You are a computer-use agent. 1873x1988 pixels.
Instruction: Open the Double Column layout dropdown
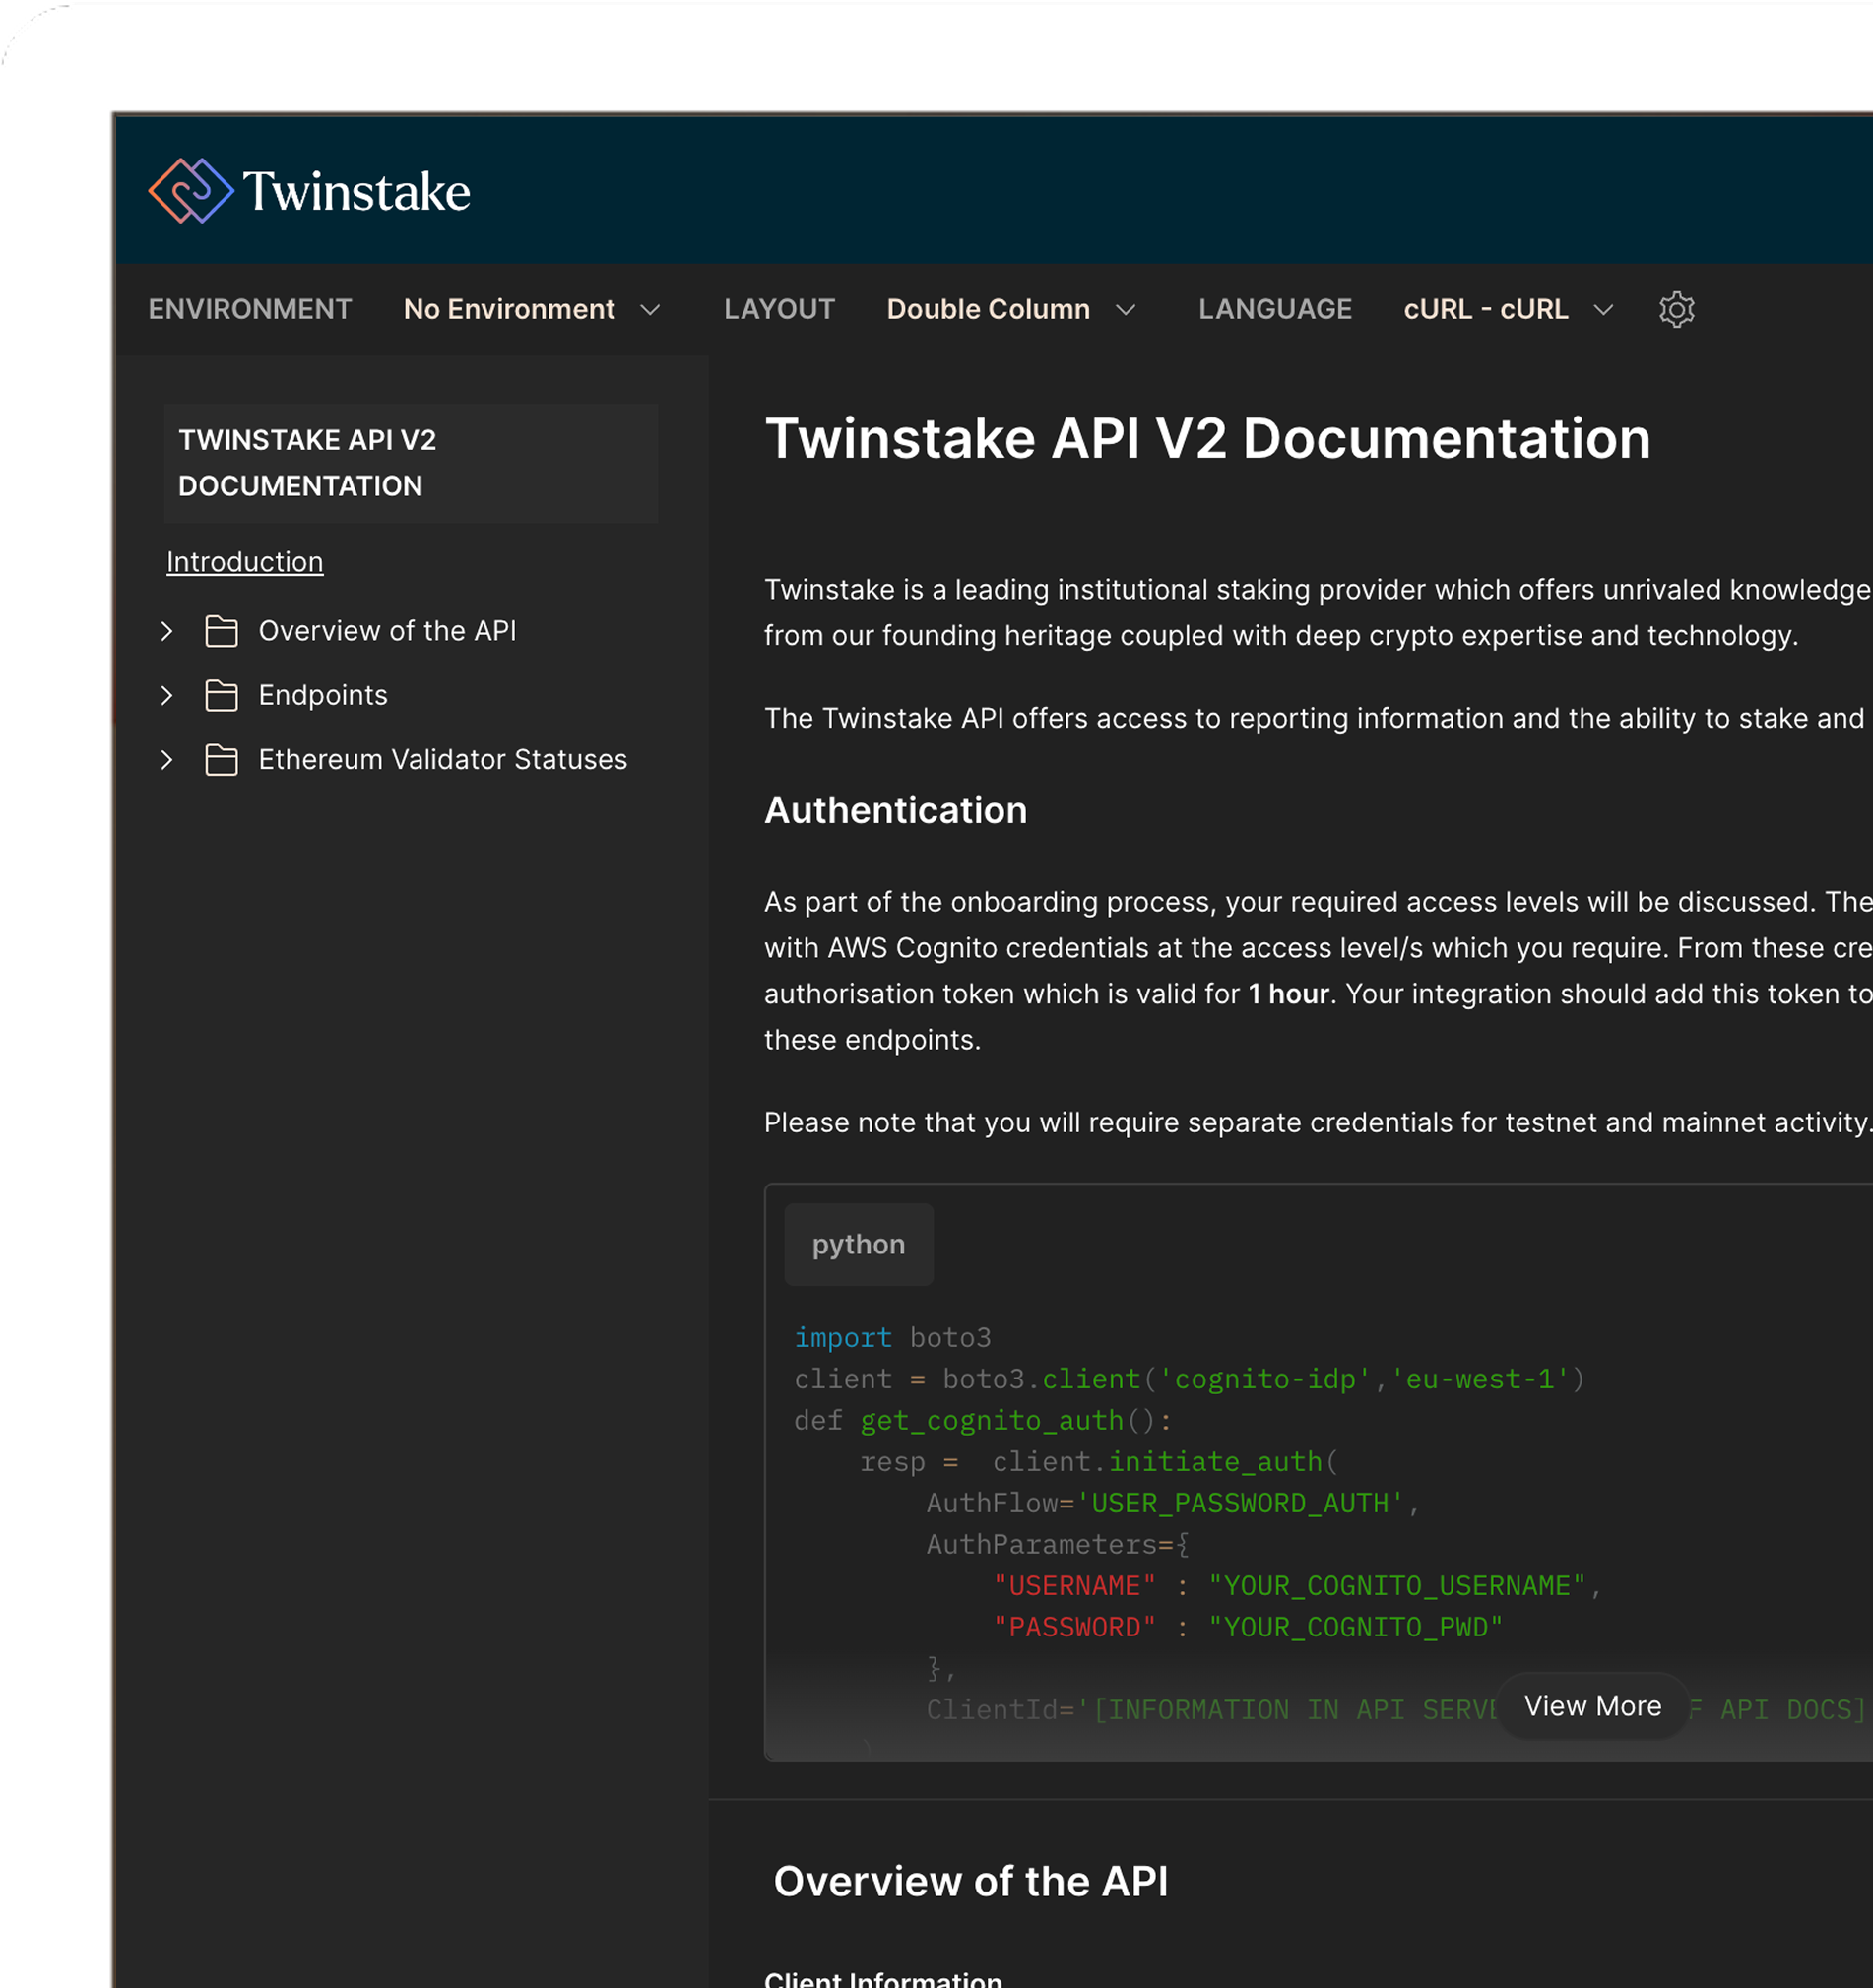1011,309
